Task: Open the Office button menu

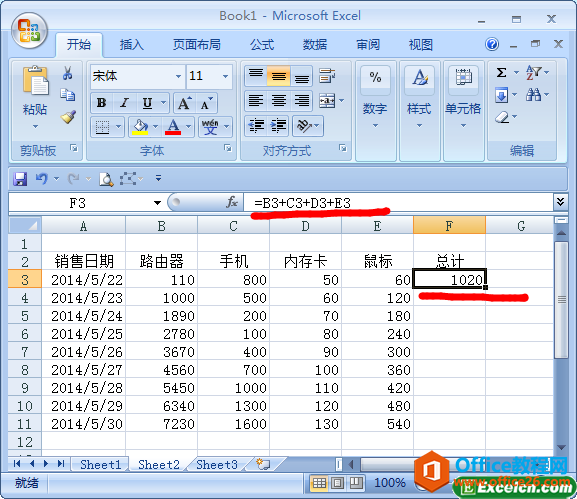Action: pyautogui.click(x=29, y=31)
